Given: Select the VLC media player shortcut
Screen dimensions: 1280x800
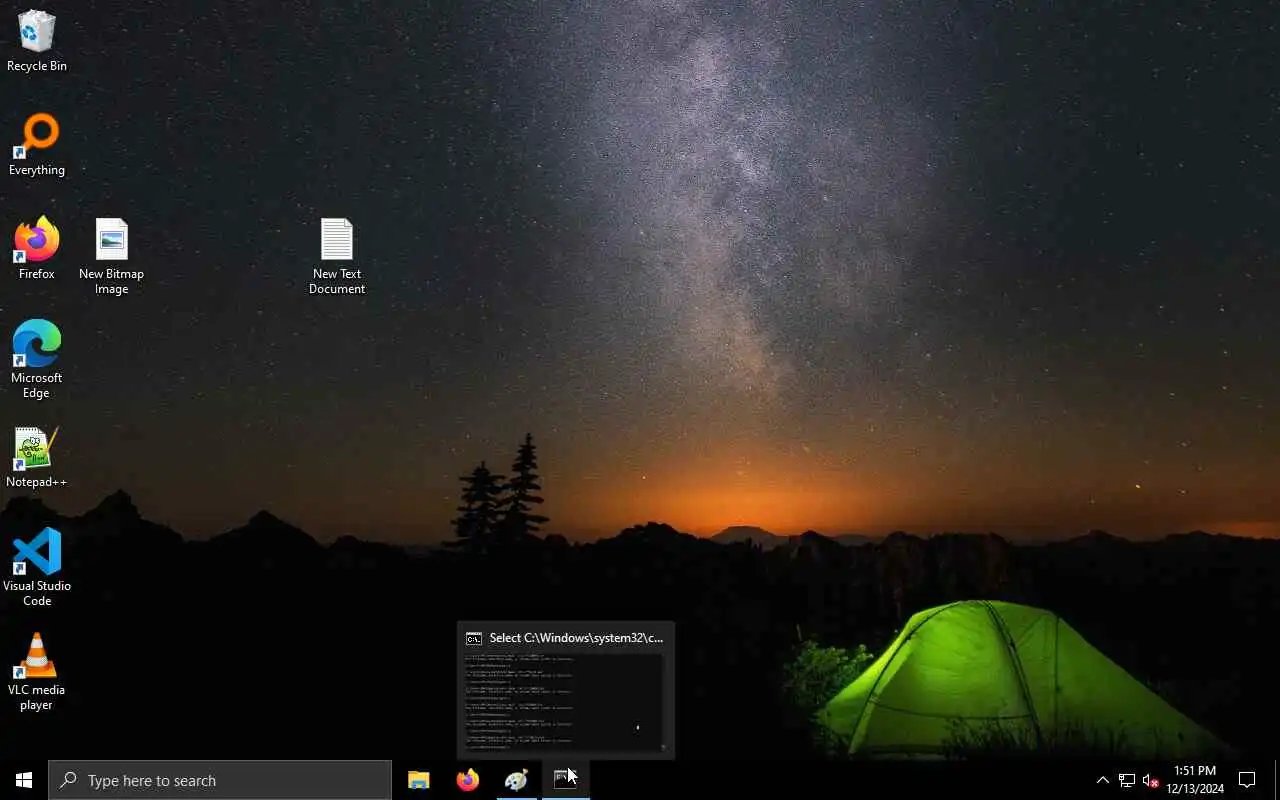Looking at the screenshot, I should [37, 672].
